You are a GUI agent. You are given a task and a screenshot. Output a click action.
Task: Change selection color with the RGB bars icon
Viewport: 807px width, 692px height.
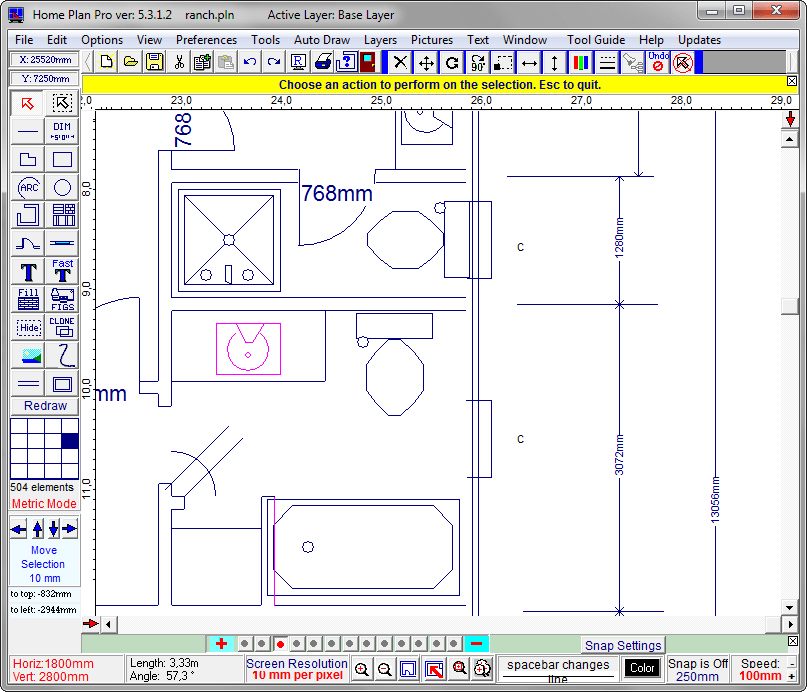pos(581,63)
